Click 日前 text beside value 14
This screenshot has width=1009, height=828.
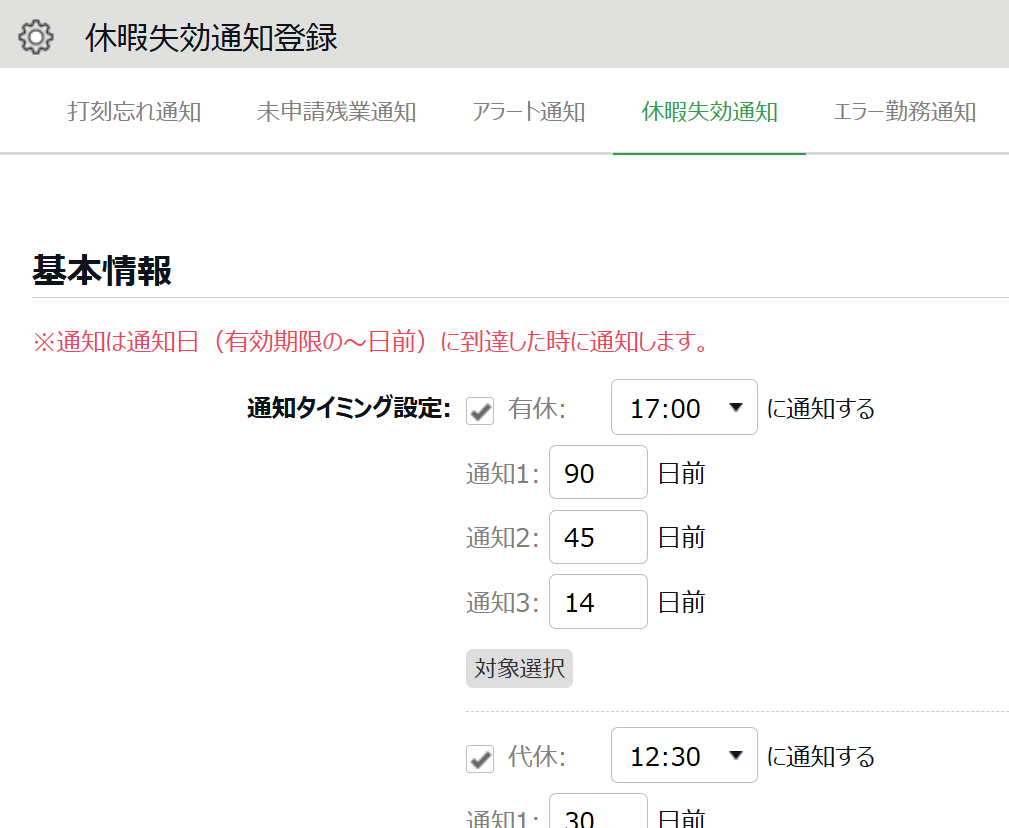[x=681, y=603]
